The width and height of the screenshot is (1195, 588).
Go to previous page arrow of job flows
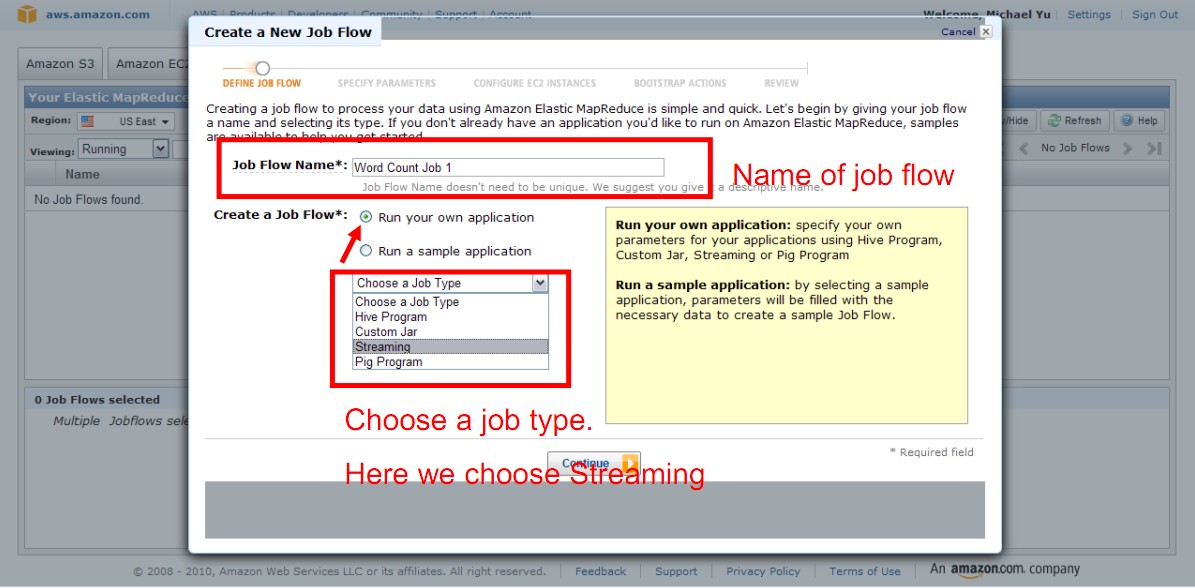click(1024, 149)
